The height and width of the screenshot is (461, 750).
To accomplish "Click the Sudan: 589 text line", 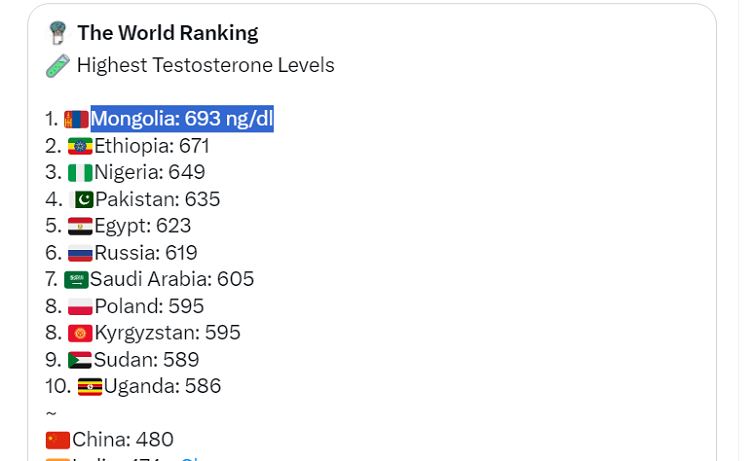I will 147,360.
